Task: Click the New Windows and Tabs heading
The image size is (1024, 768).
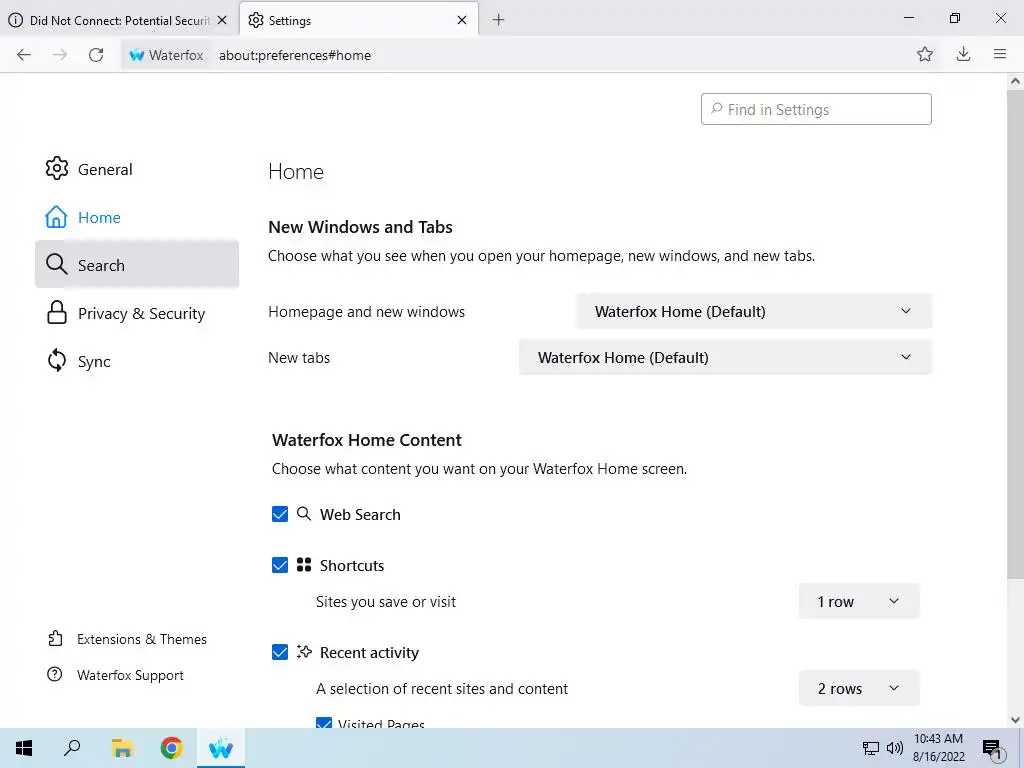Action: [x=360, y=227]
